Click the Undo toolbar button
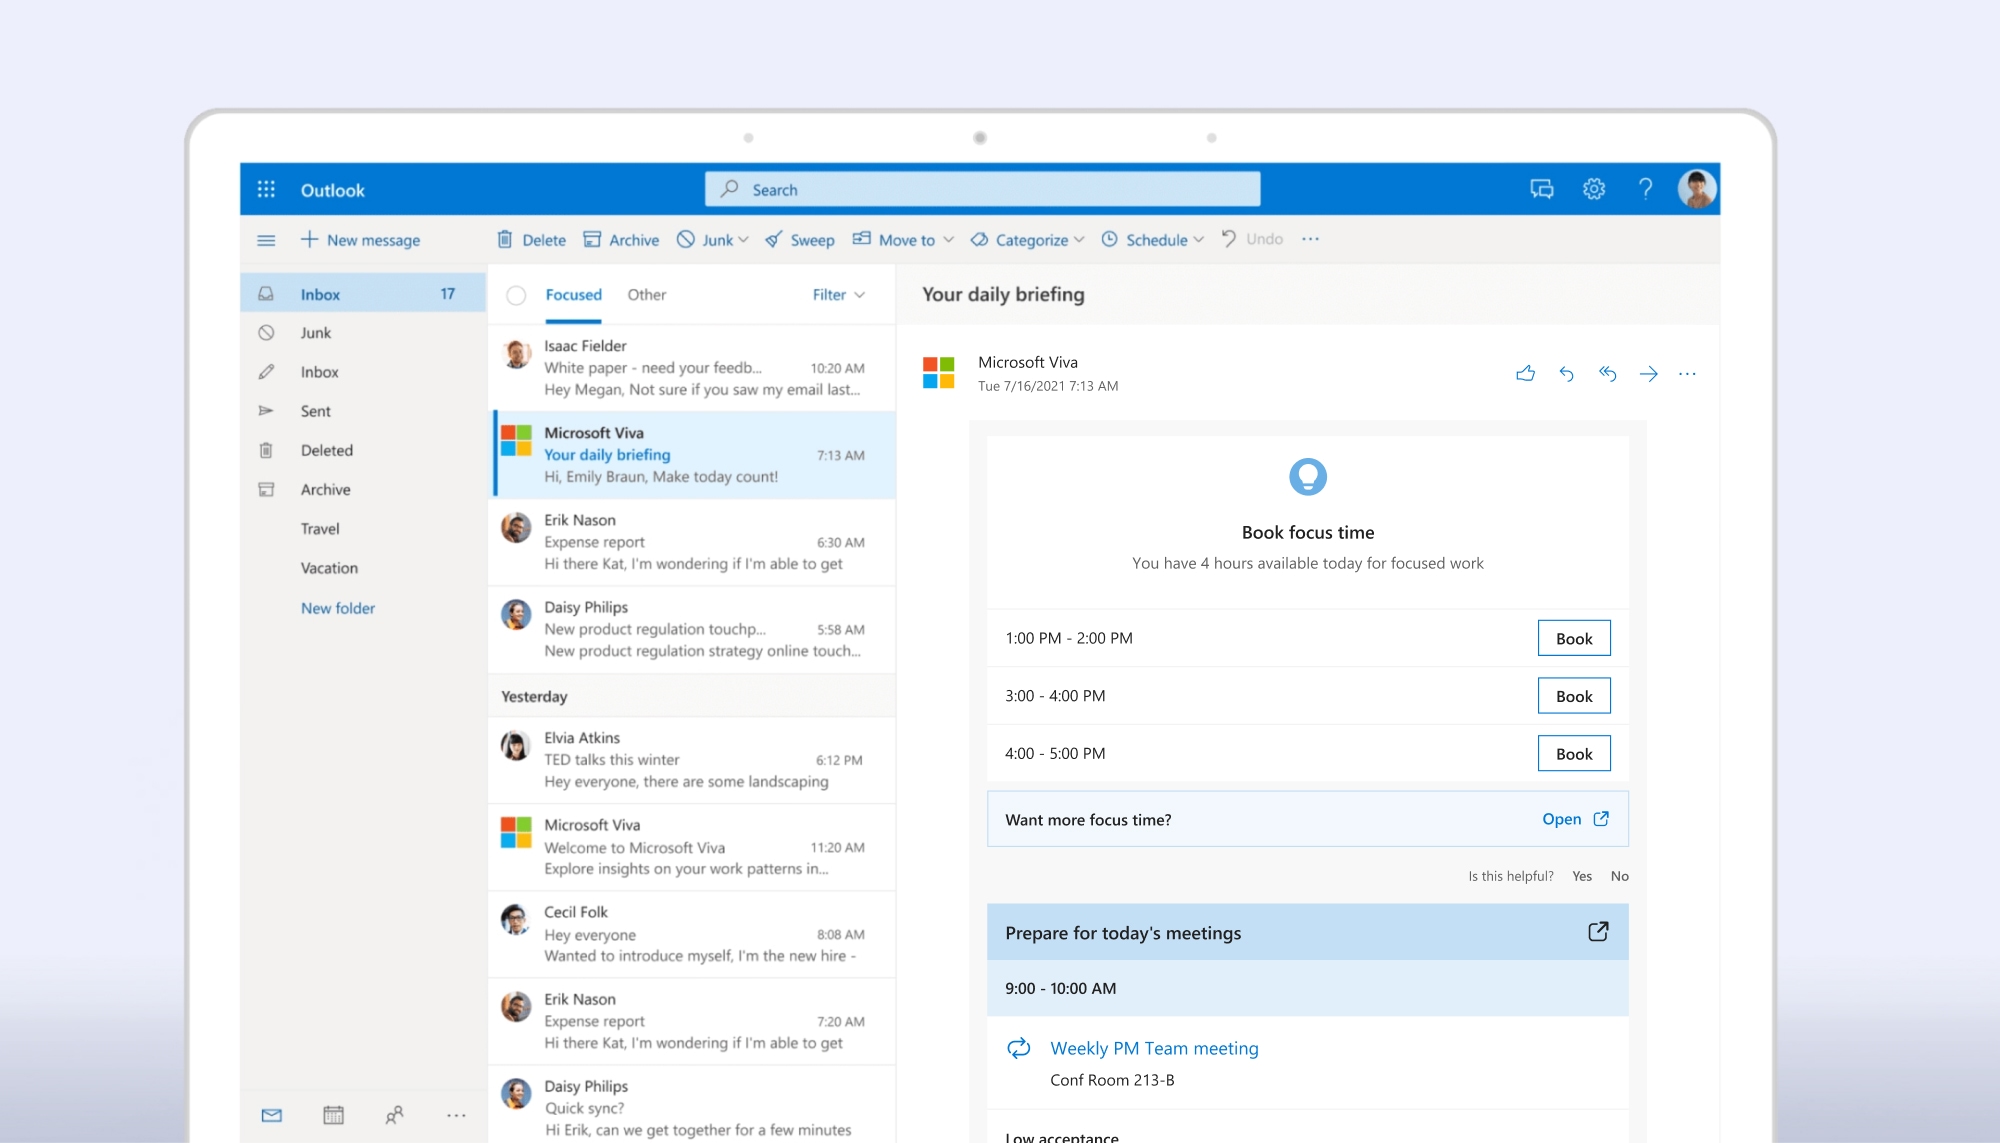 pos(1252,239)
